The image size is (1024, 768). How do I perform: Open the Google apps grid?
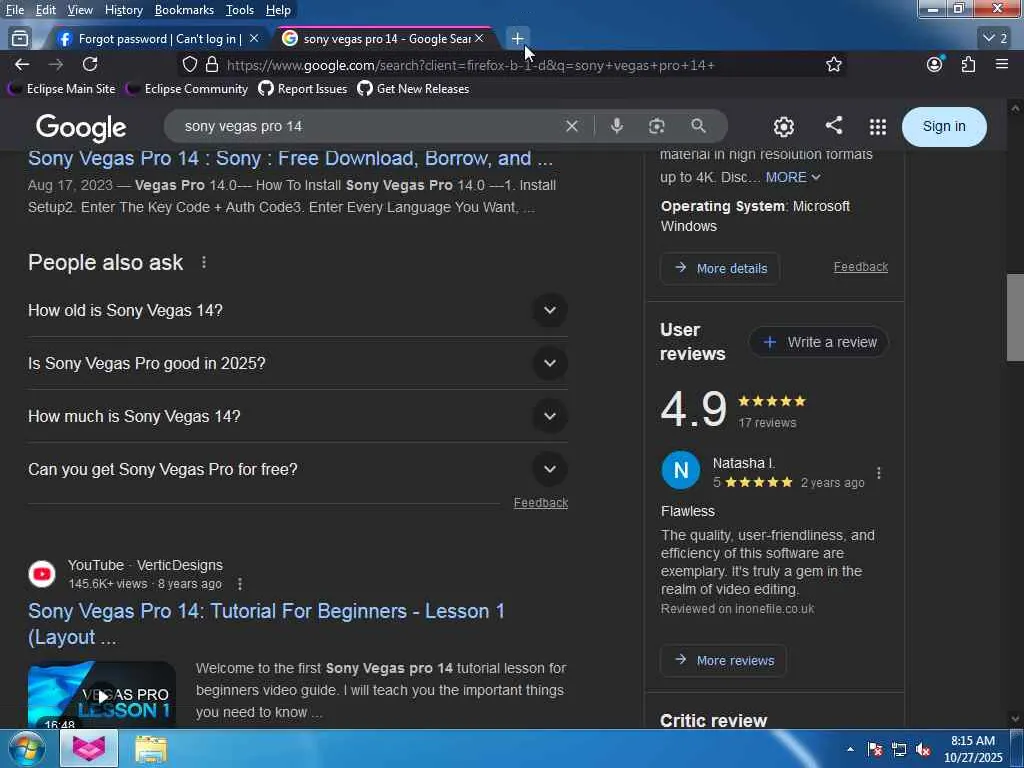click(878, 127)
